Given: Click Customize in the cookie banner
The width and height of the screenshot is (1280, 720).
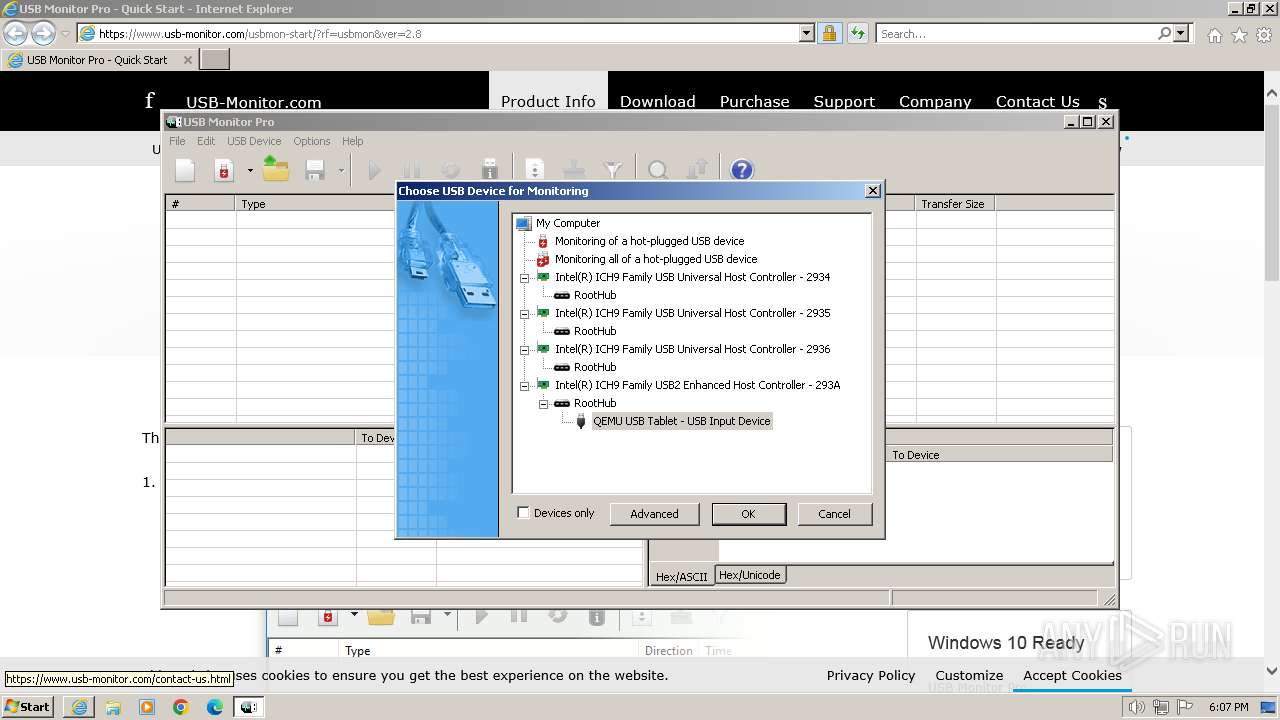Looking at the screenshot, I should pos(969,675).
